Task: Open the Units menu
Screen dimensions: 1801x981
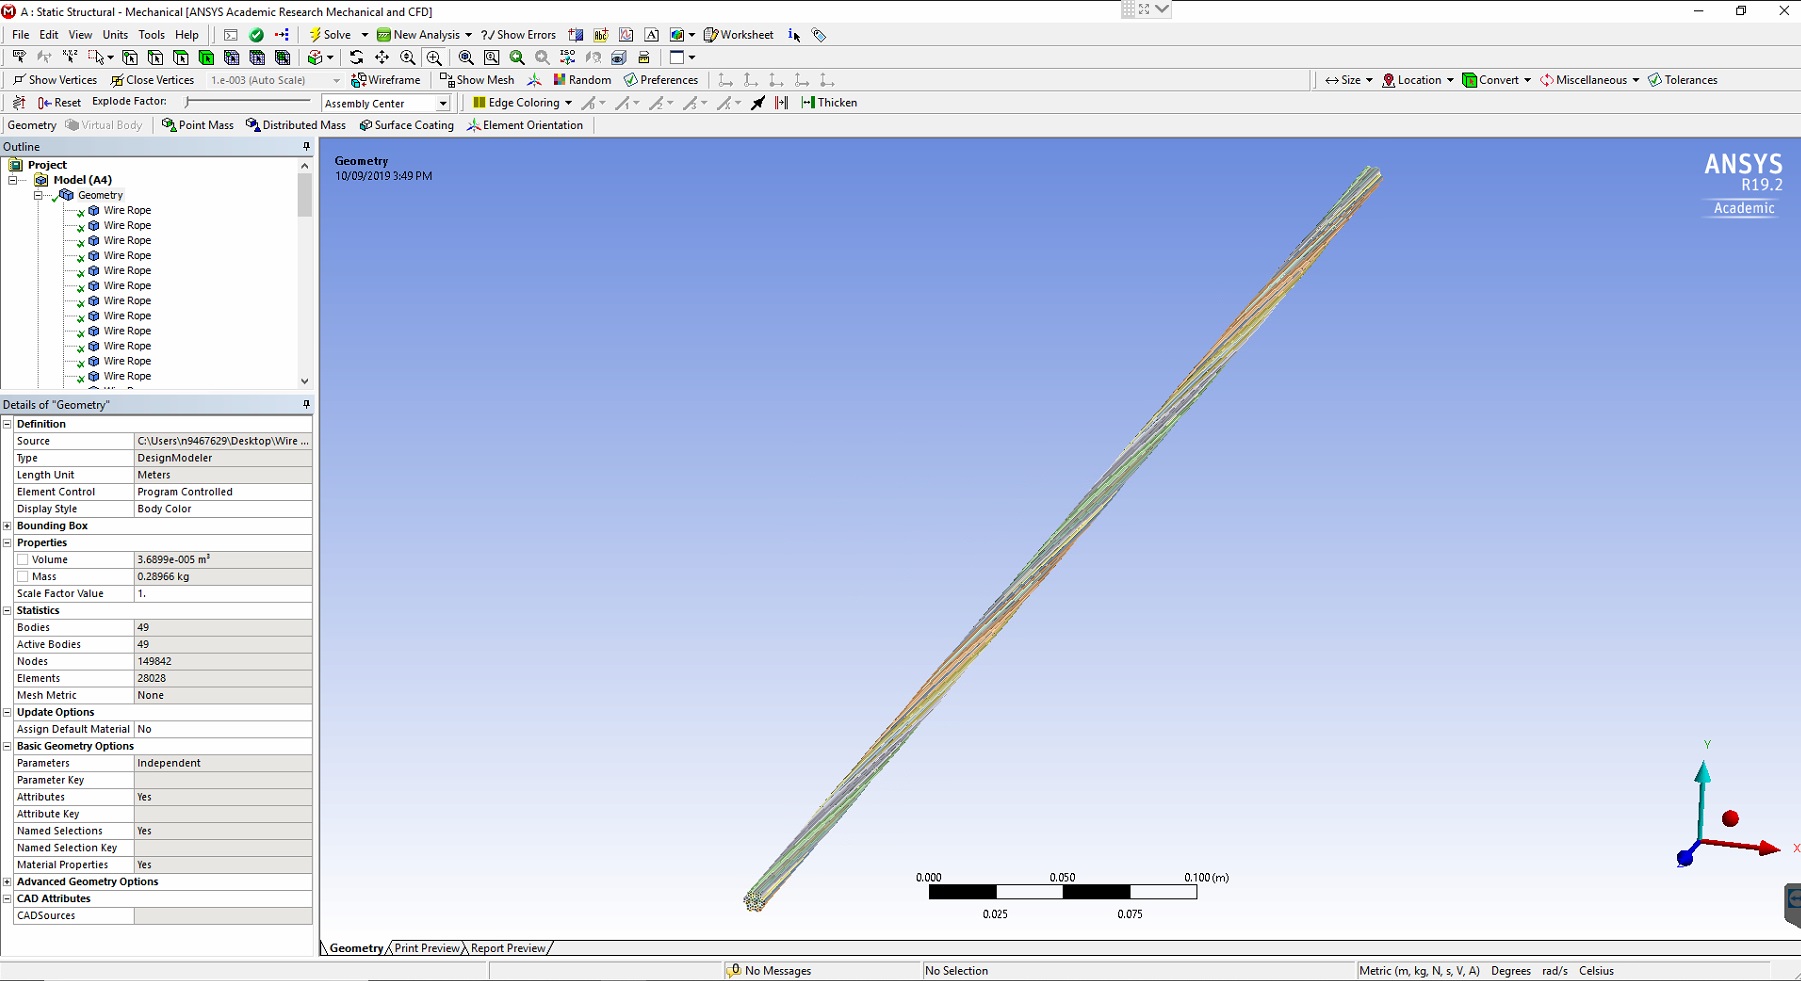Action: click(x=115, y=34)
